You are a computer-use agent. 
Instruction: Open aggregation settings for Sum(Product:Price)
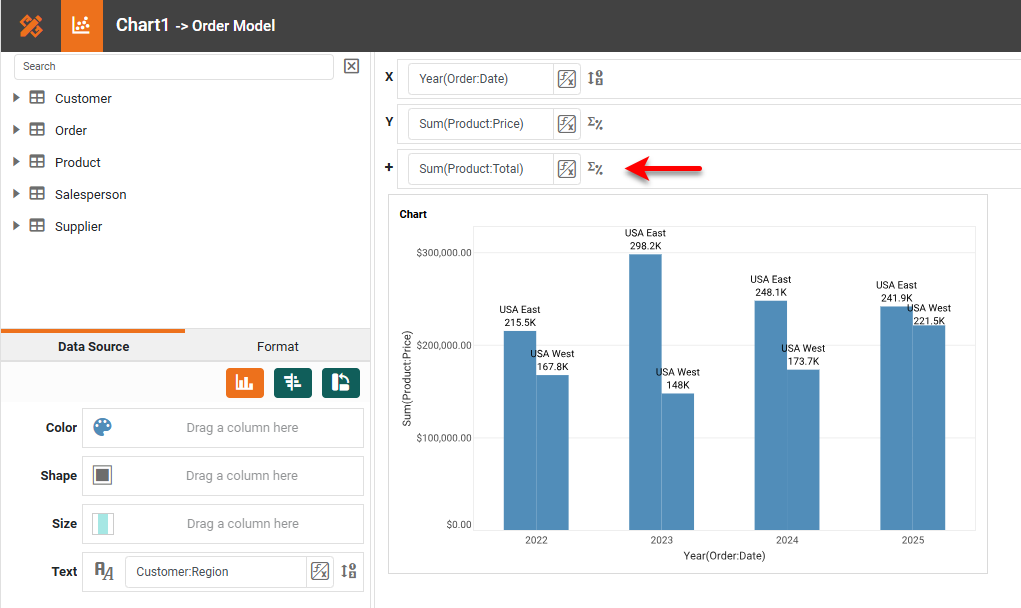point(595,124)
